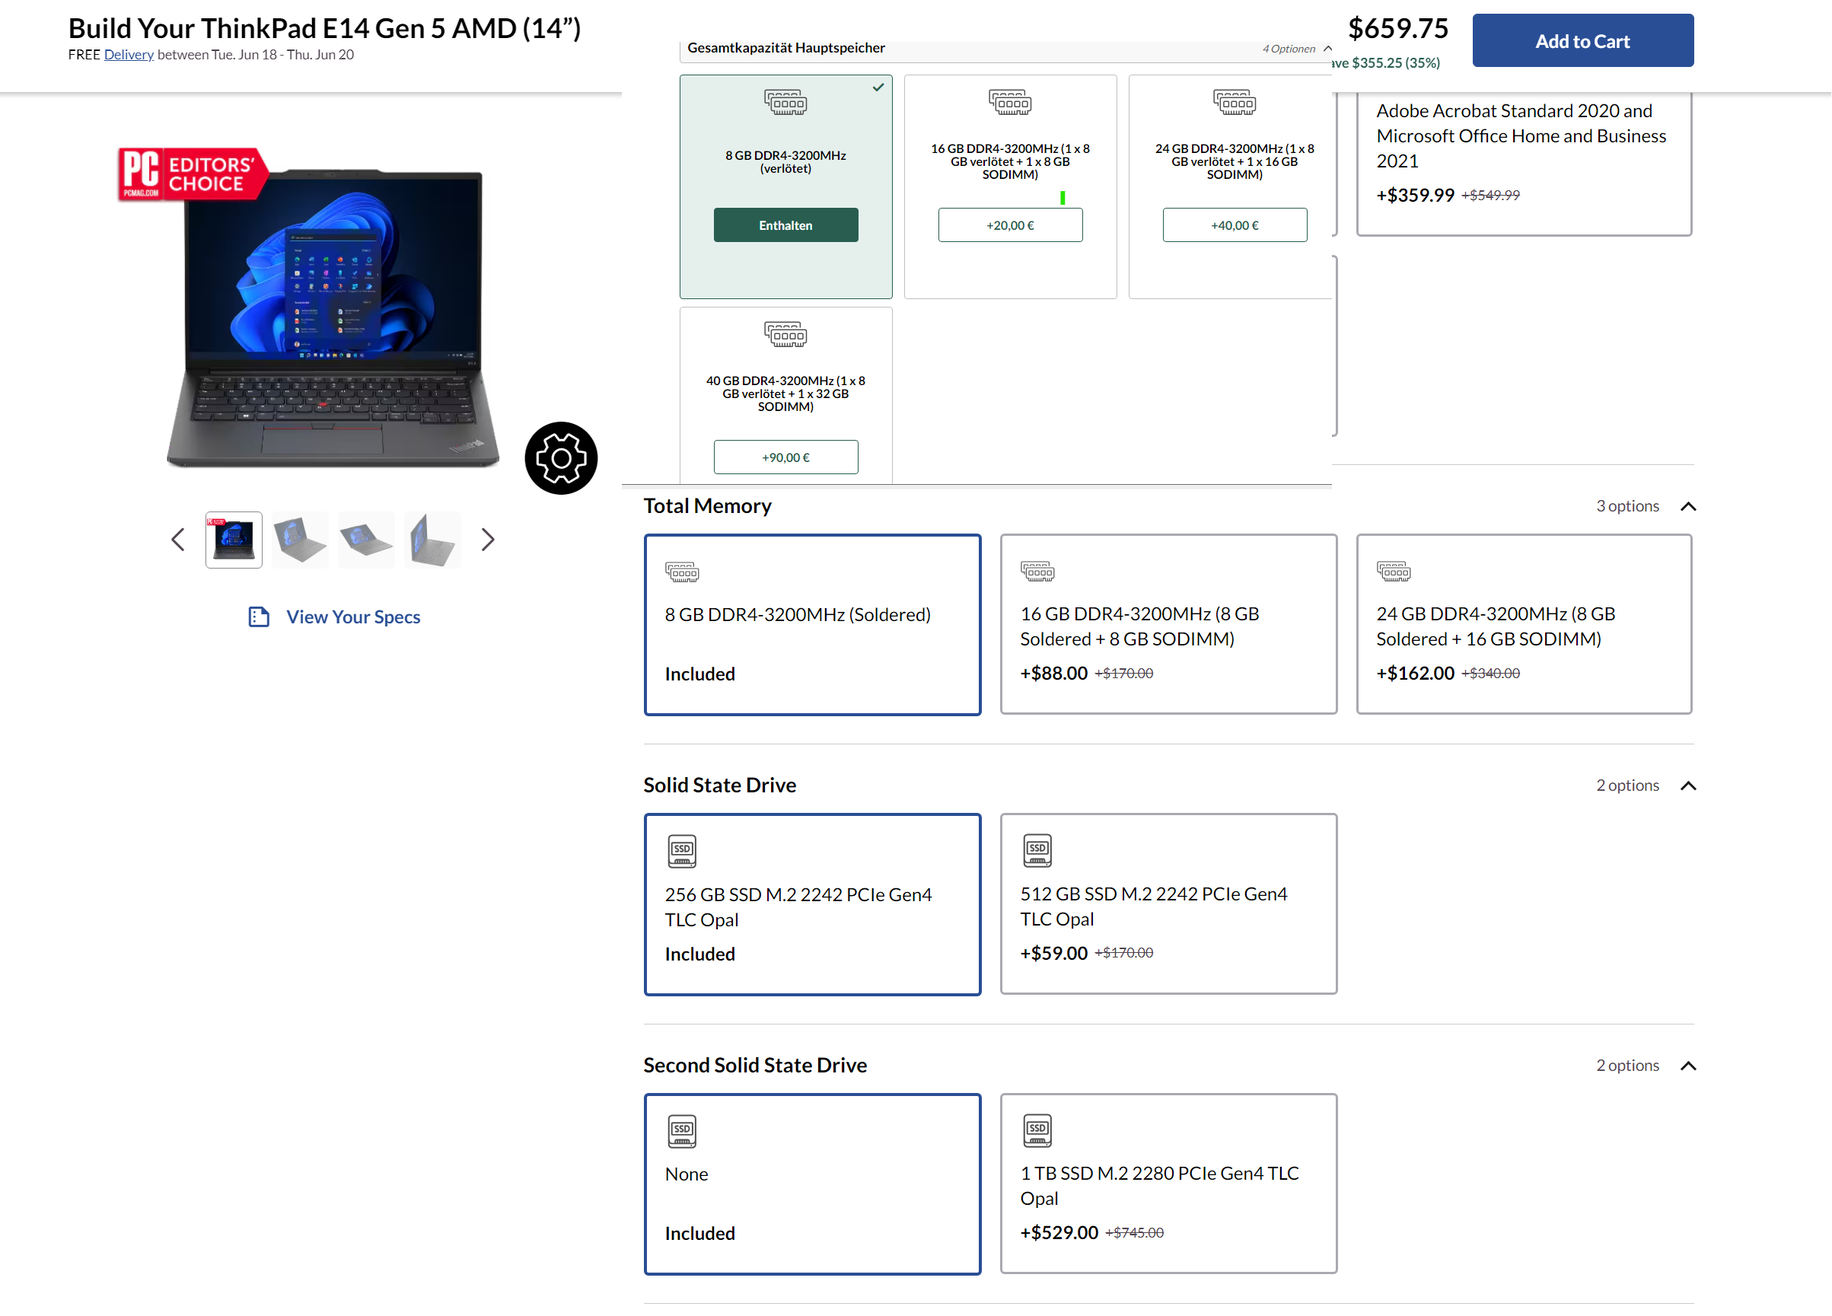The image size is (1832, 1316).
Task: Choose the 256 GB SSD M.2 2242 option
Action: click(x=813, y=905)
